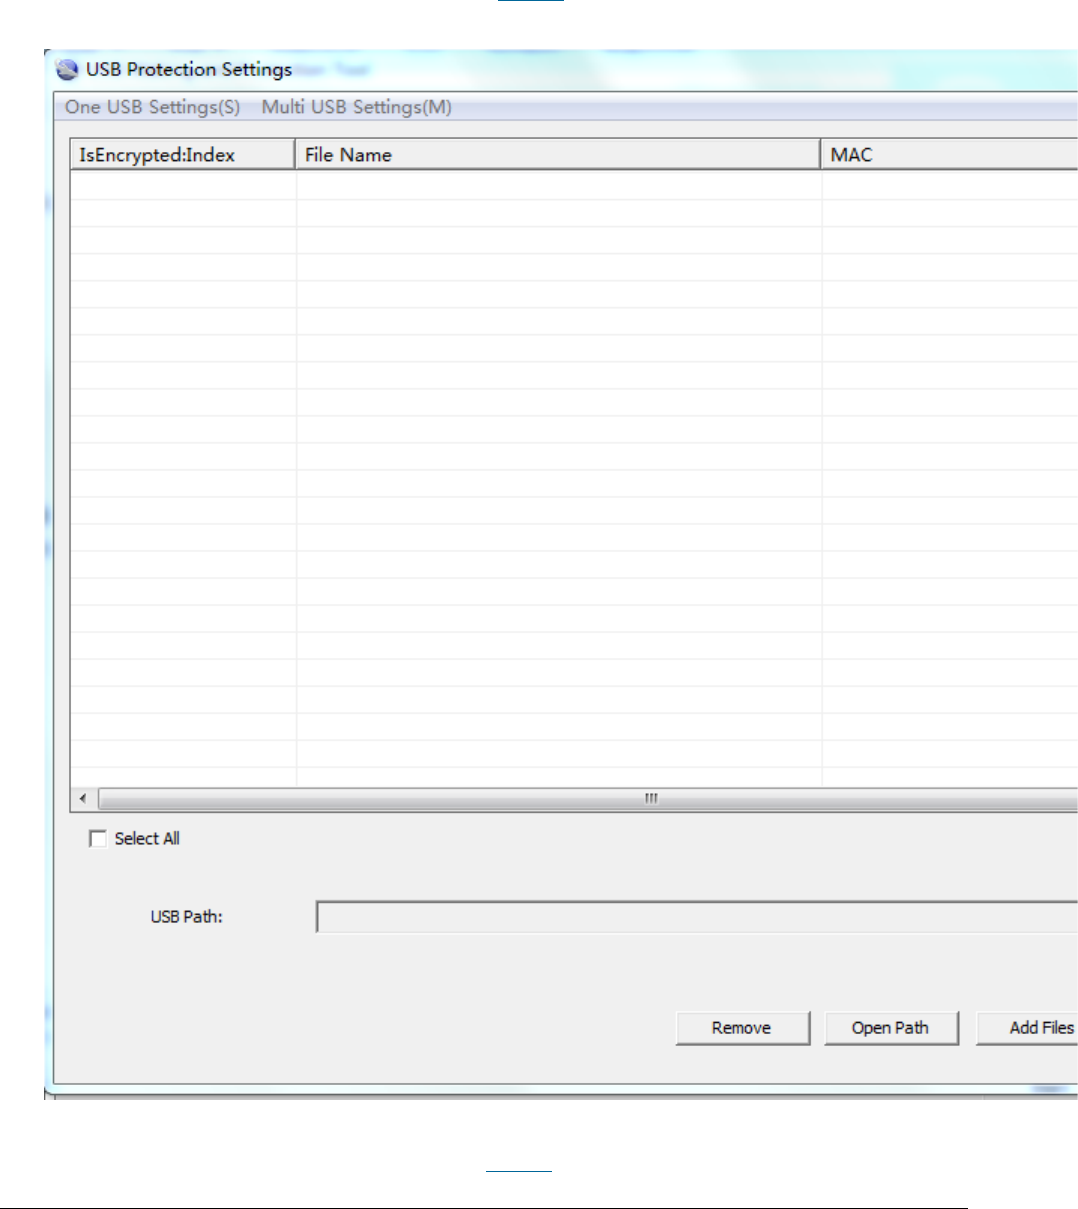Viewport: 1078px width, 1209px height.
Task: Click the IsEncrypted:Index column header
Action: (183, 155)
